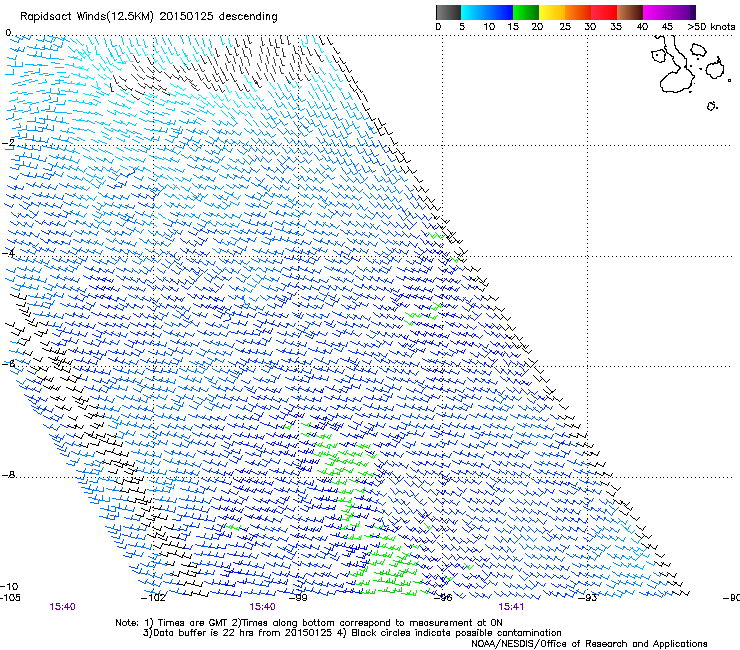Click the title text 'Rapidscat Winds(12.5KM)'

point(87,17)
